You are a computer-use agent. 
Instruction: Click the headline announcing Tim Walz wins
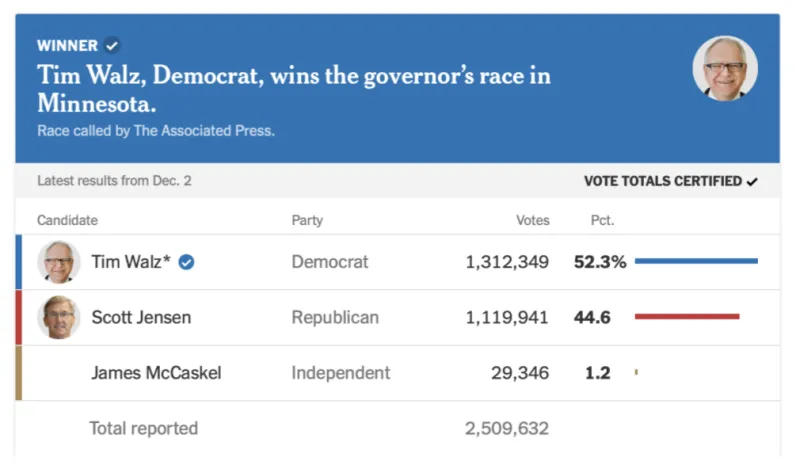point(294,89)
